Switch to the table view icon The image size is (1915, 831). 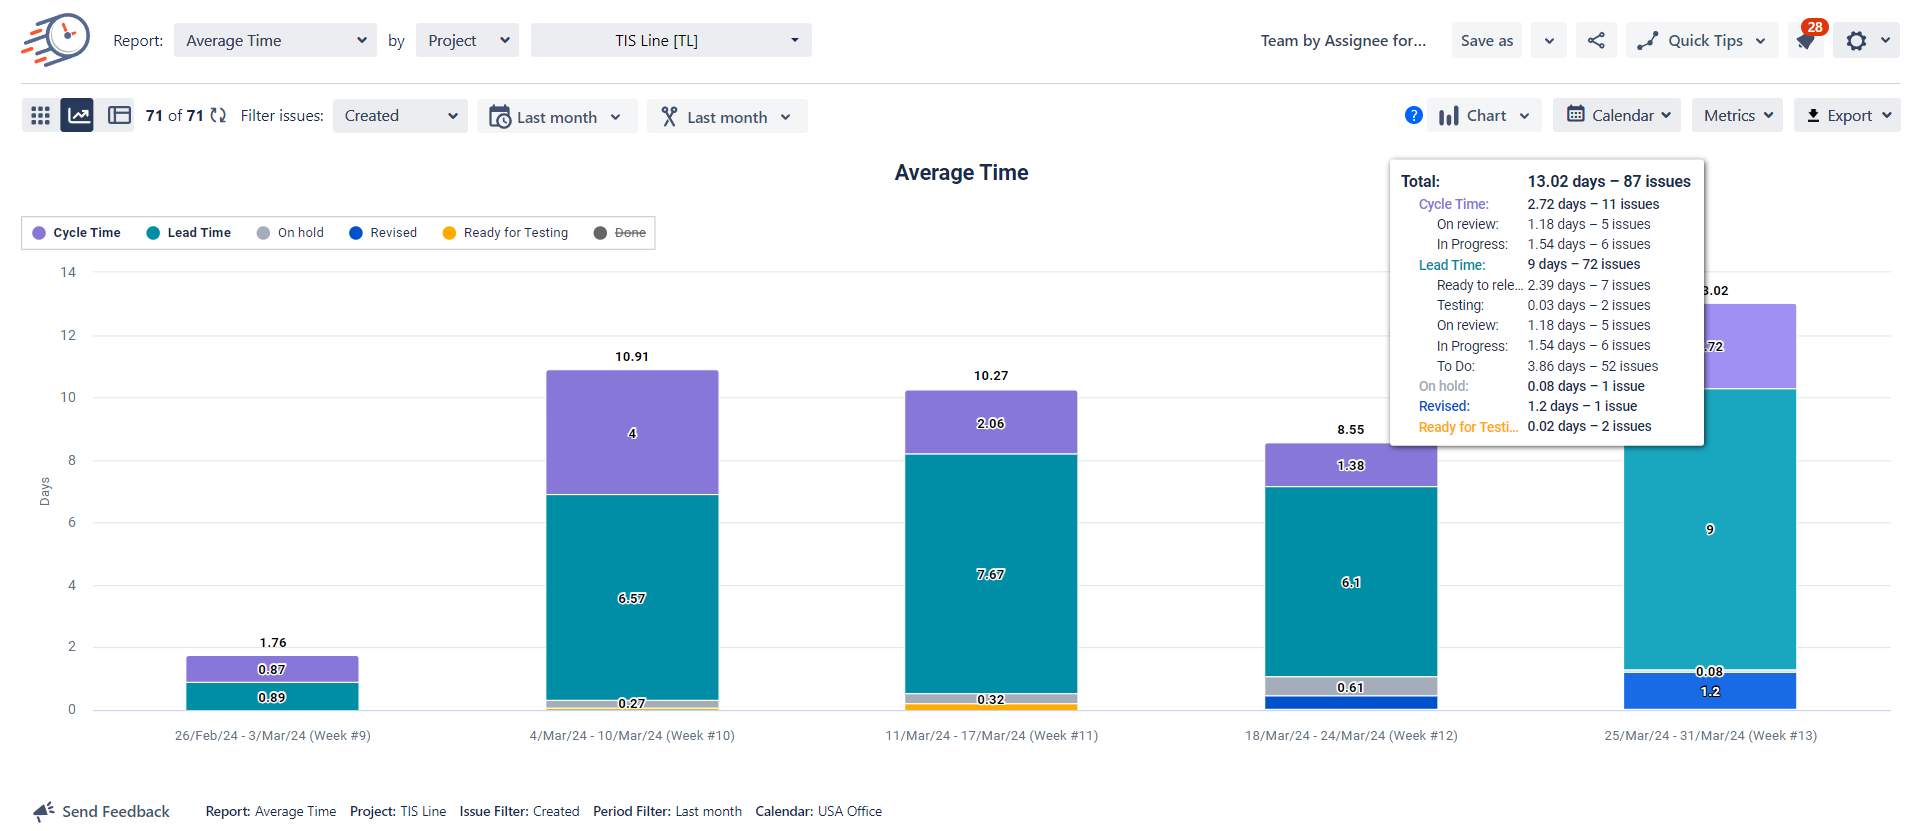(119, 116)
